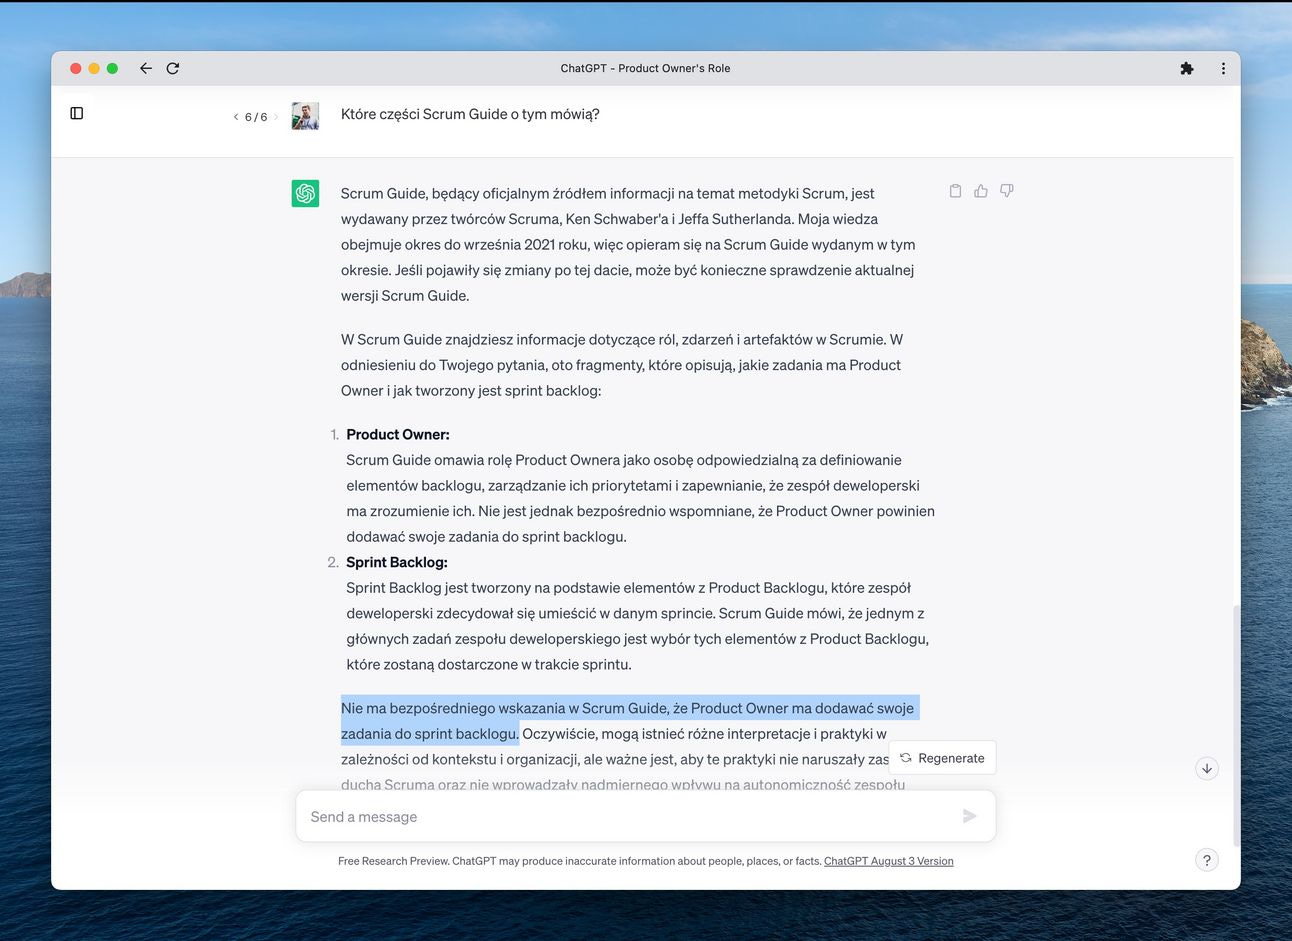Open the help question mark button
This screenshot has width=1292, height=941.
click(x=1207, y=860)
